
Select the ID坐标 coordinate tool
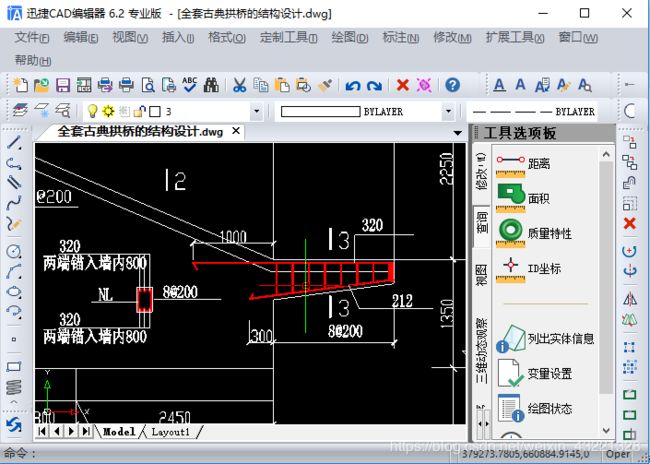coord(528,269)
